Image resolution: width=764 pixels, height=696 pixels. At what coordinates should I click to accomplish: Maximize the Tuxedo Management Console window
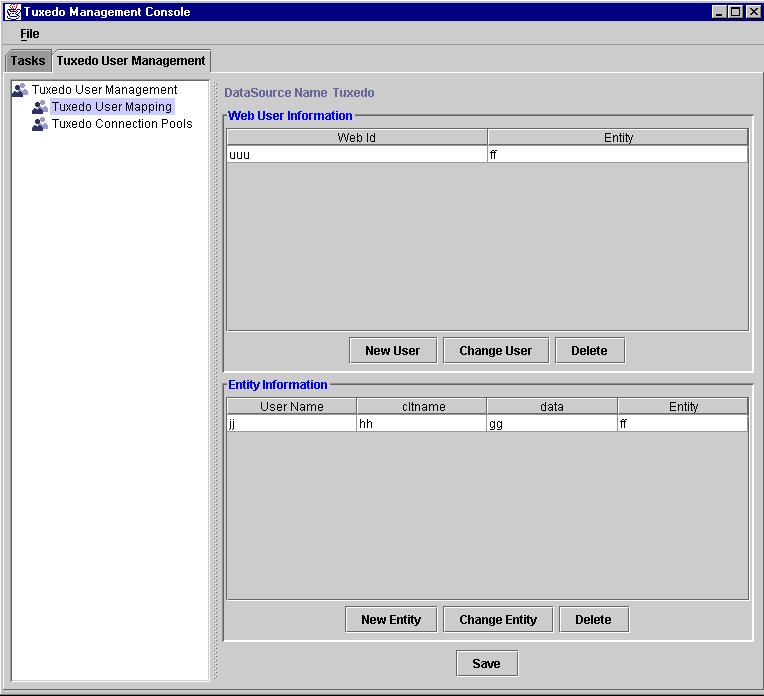click(736, 12)
